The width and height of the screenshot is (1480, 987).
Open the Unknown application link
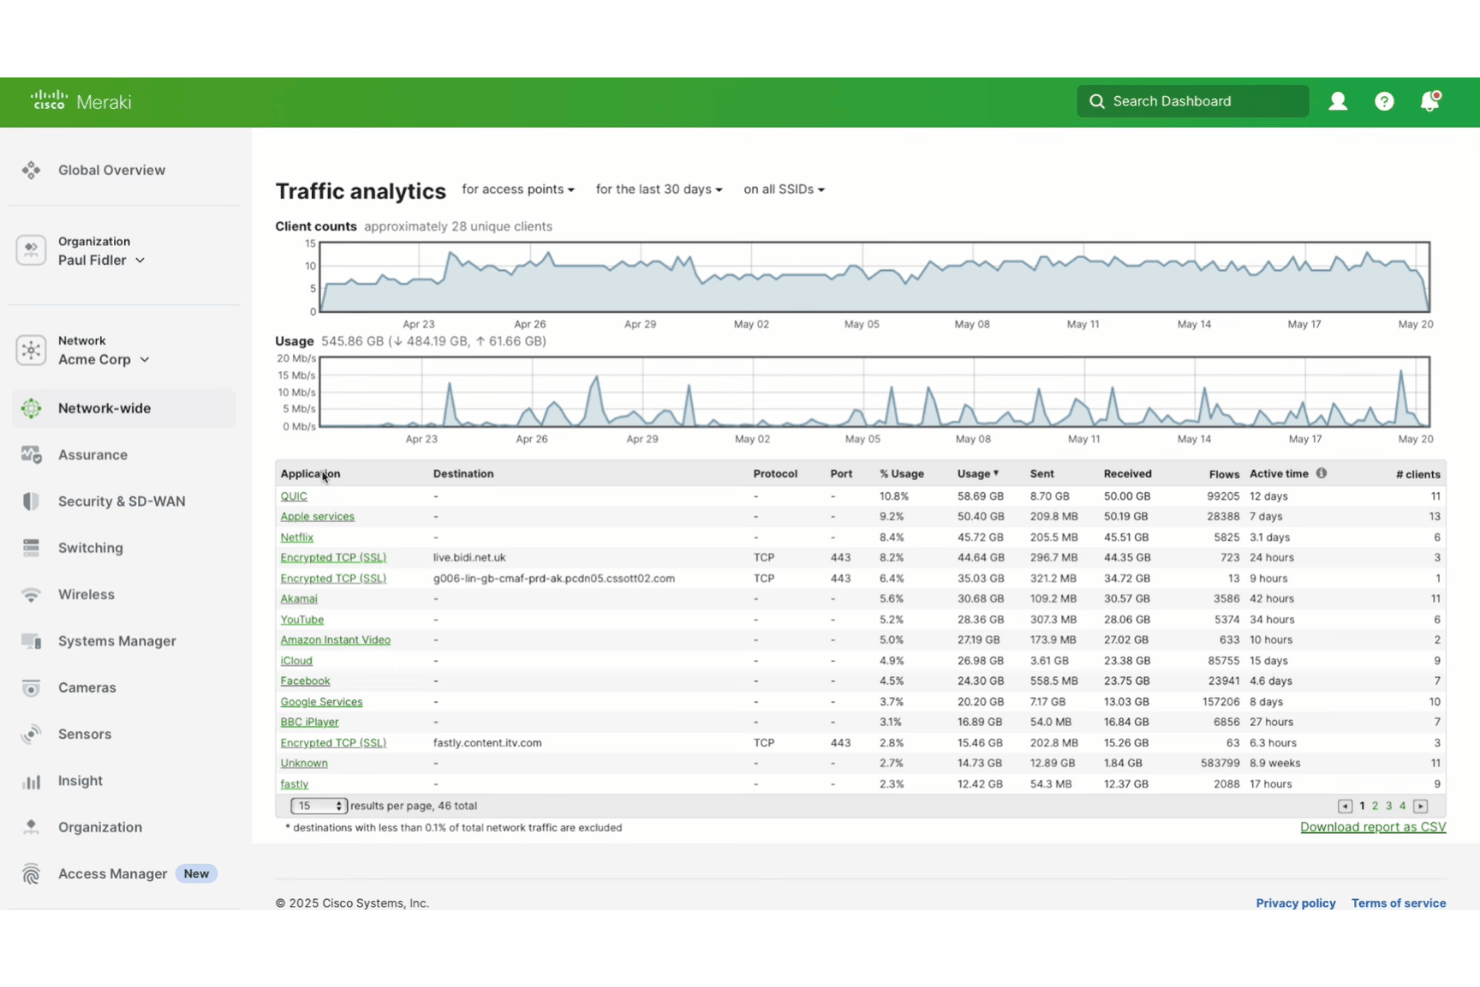pos(303,763)
